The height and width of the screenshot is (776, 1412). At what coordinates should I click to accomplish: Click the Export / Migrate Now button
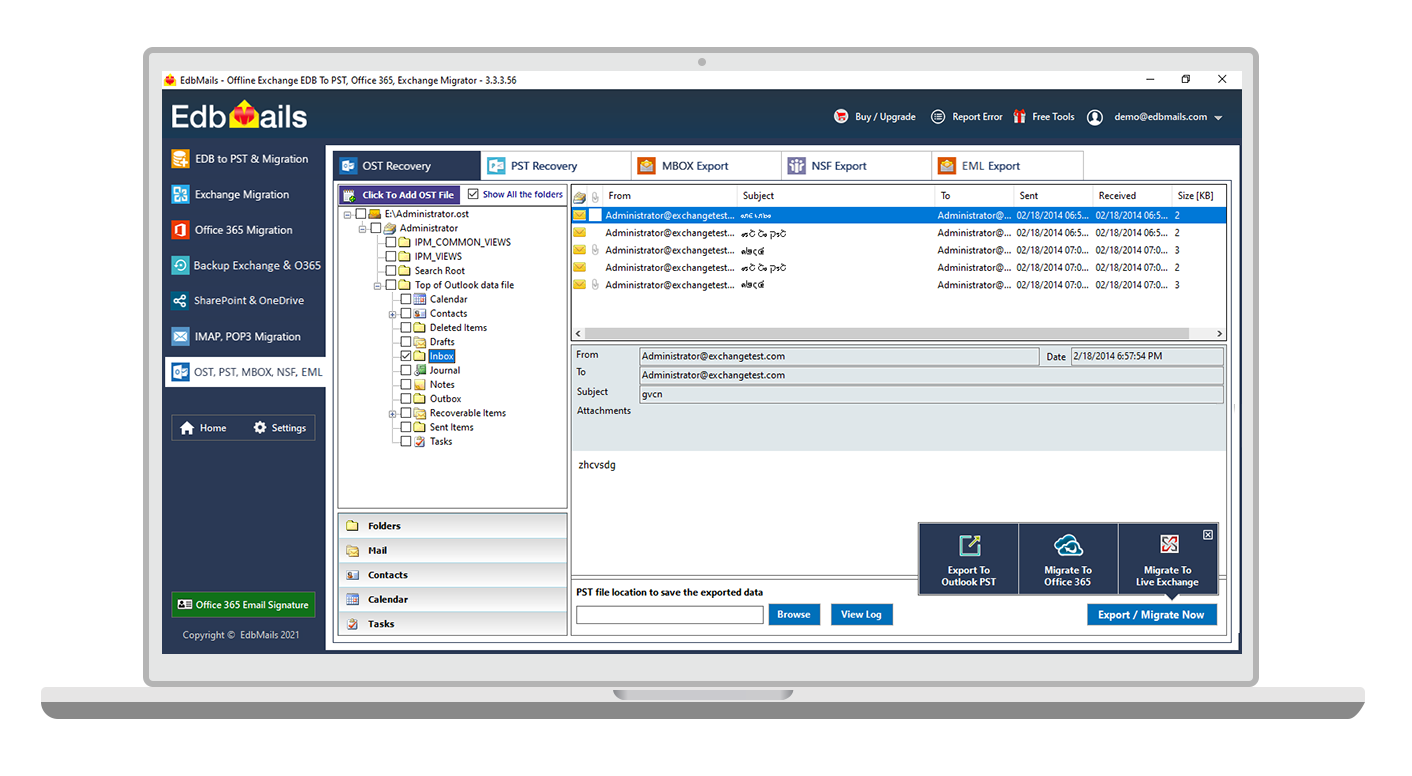(1151, 615)
